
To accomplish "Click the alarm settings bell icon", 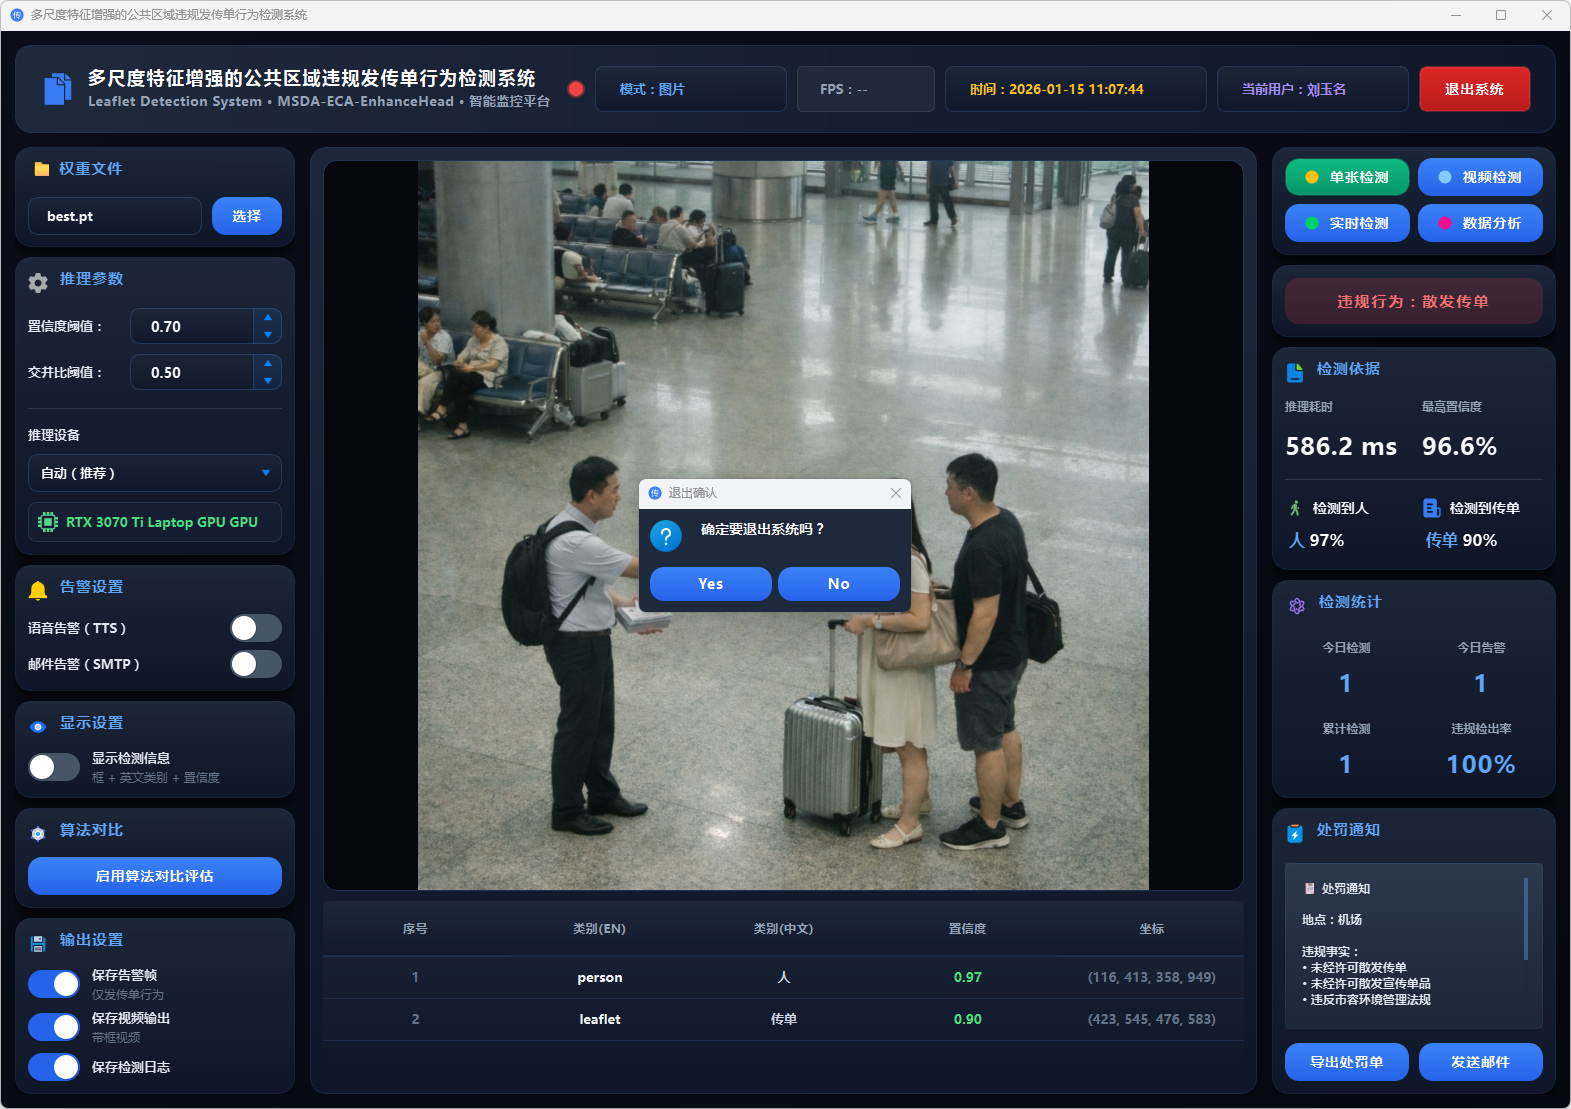I will click(38, 590).
